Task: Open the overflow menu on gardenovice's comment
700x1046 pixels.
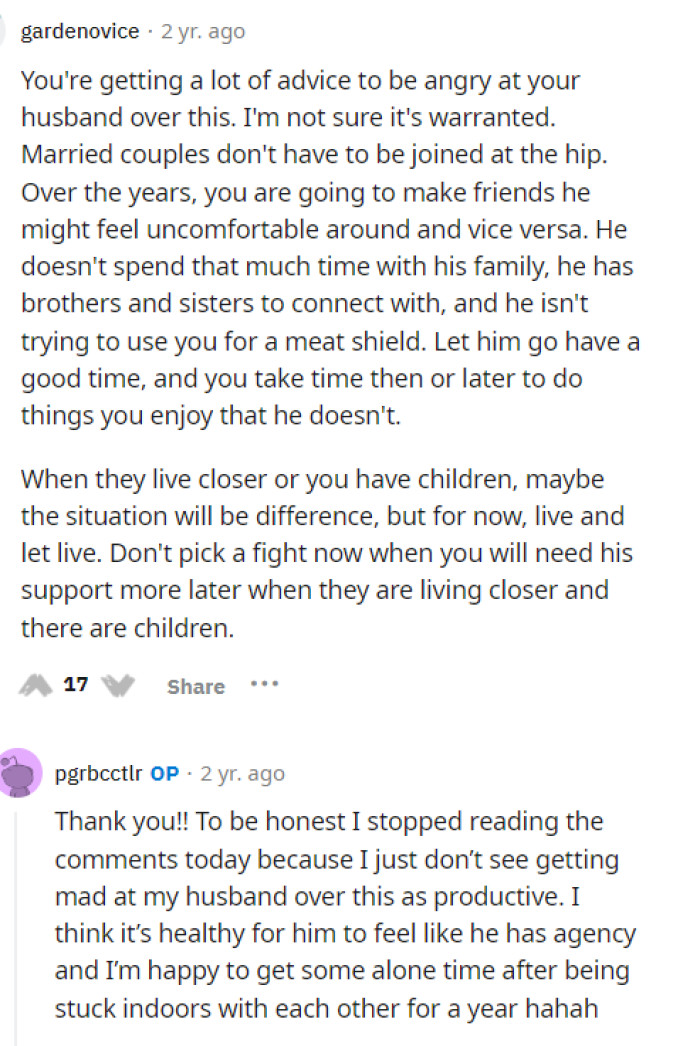Action: coord(264,685)
